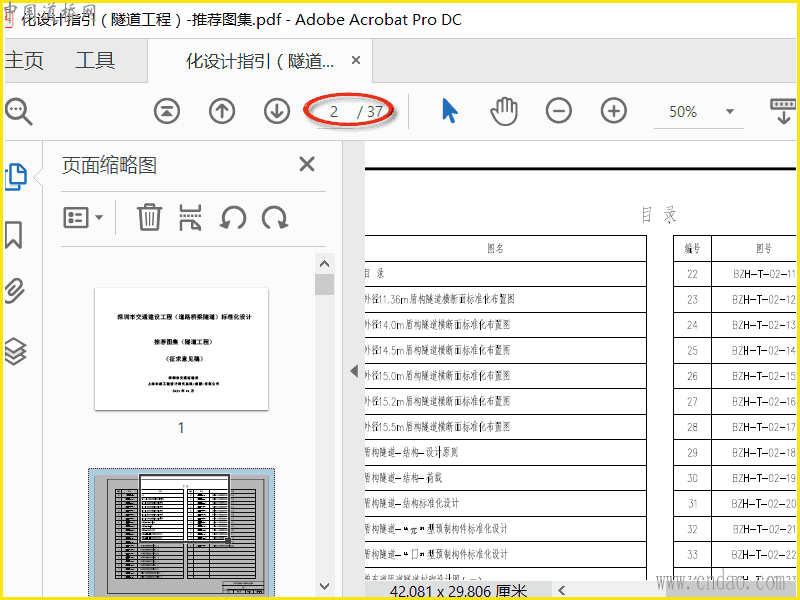Image resolution: width=800 pixels, height=600 pixels.
Task: Click page size 42.081 x 29.806 厘米
Action: 458,591
